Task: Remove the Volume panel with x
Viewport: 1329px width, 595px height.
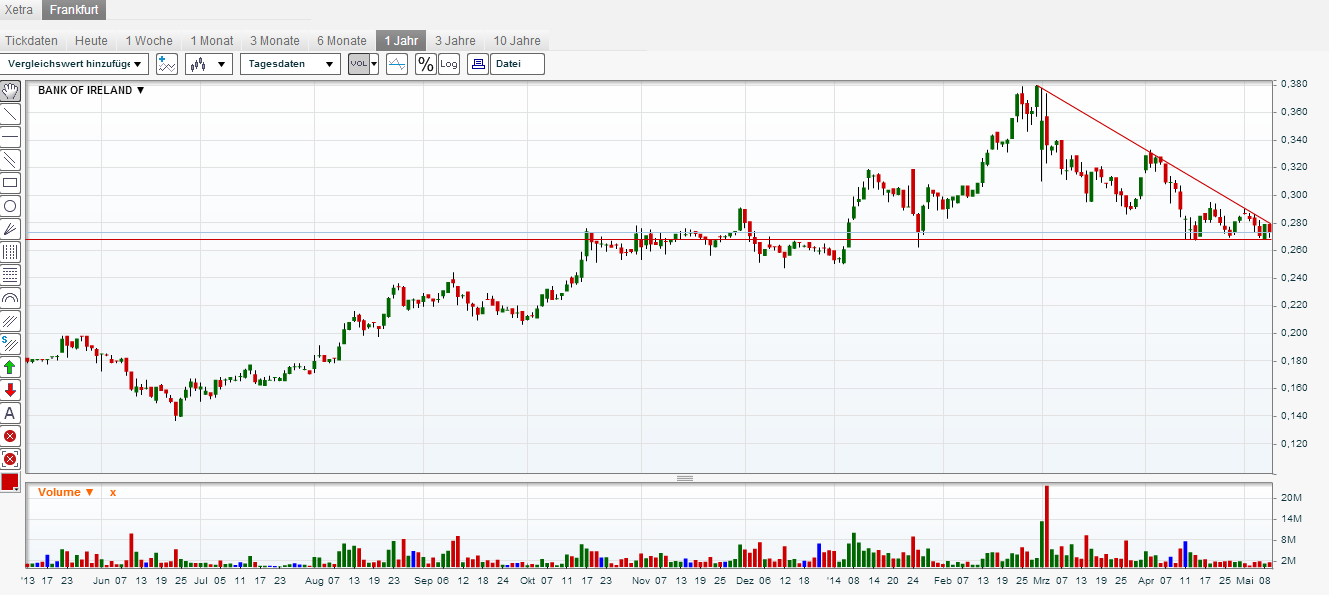Action: [113, 492]
